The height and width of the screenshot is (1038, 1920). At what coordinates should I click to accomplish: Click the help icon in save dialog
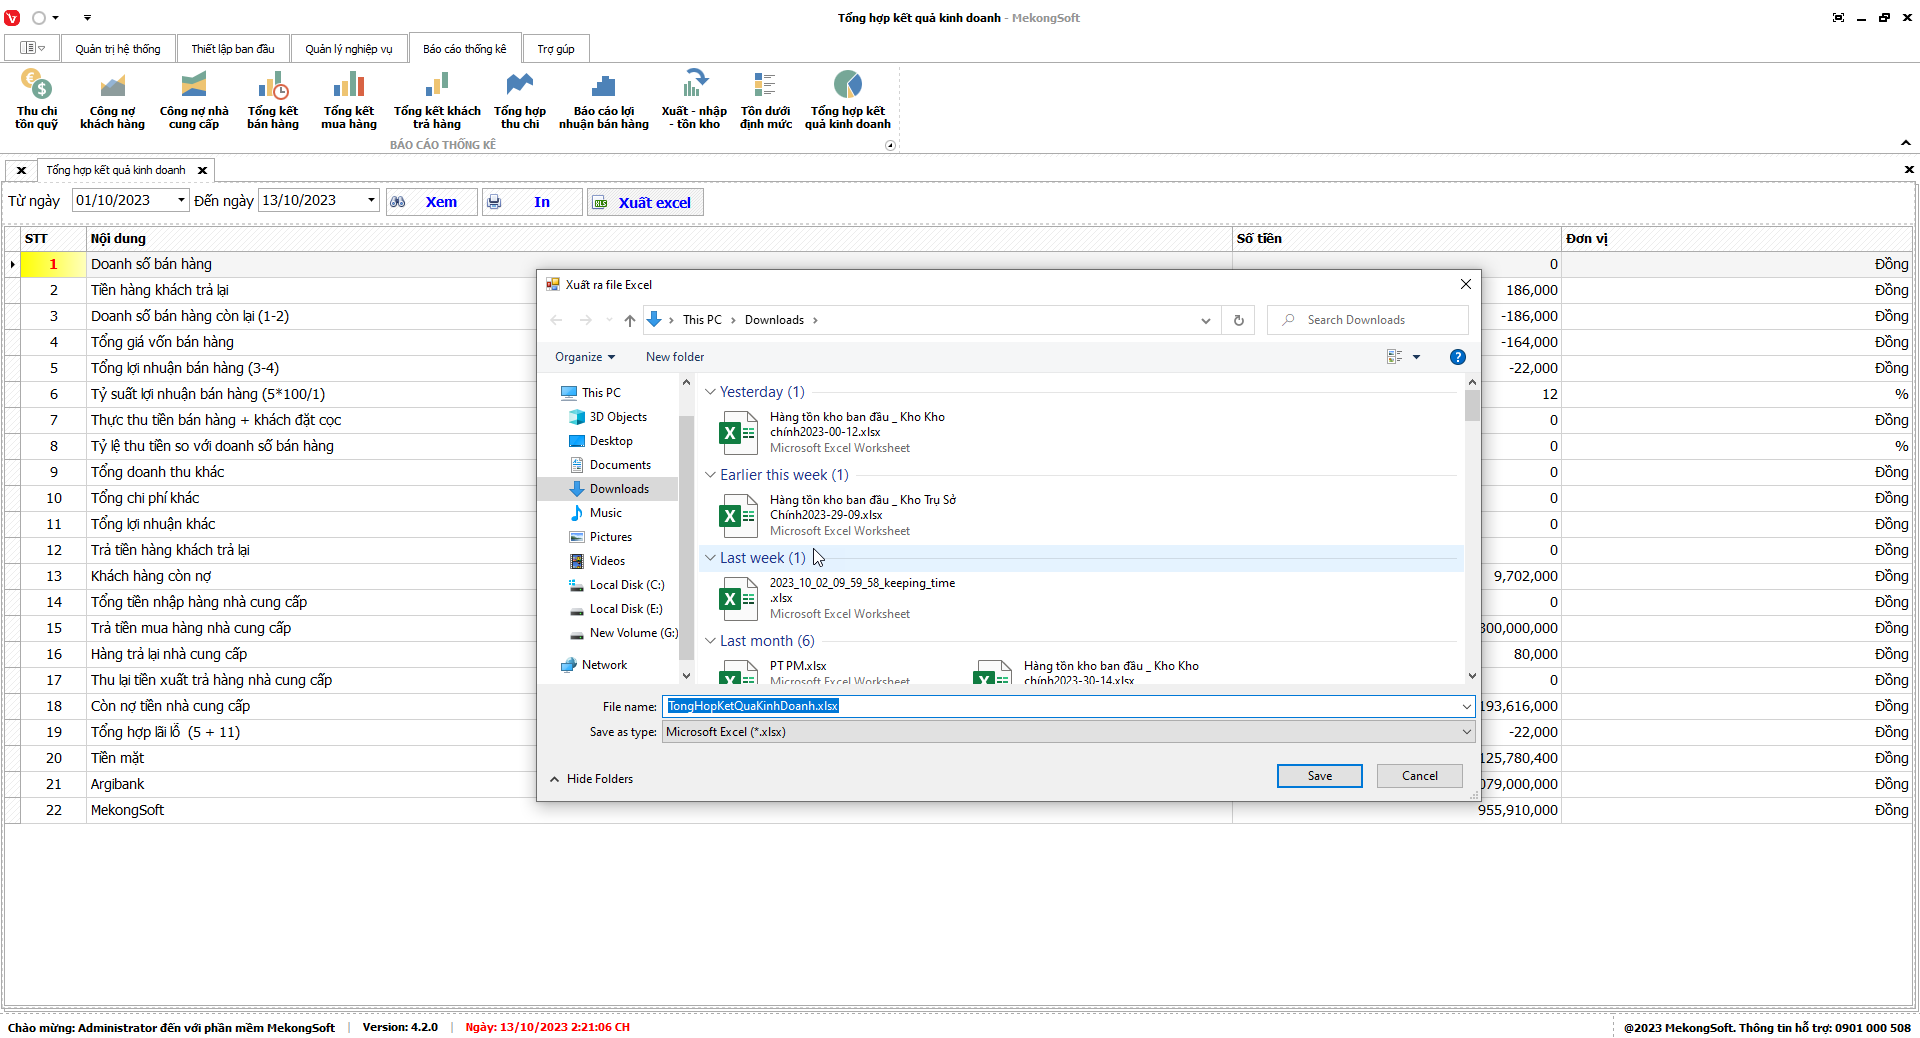click(x=1457, y=357)
